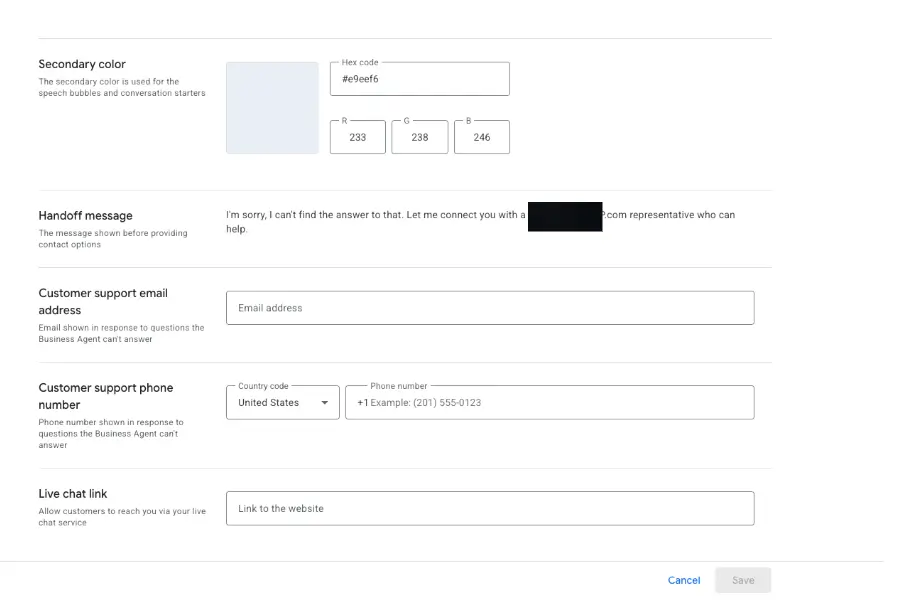Click the Hex code input field
The image size is (909, 606).
pos(419,78)
